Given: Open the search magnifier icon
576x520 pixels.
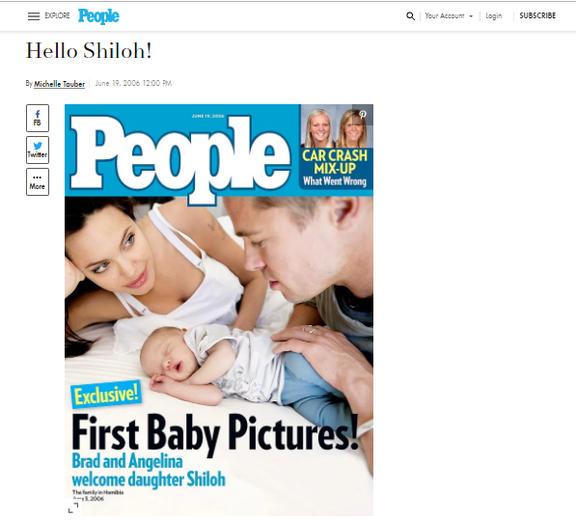Looking at the screenshot, I should 410,16.
